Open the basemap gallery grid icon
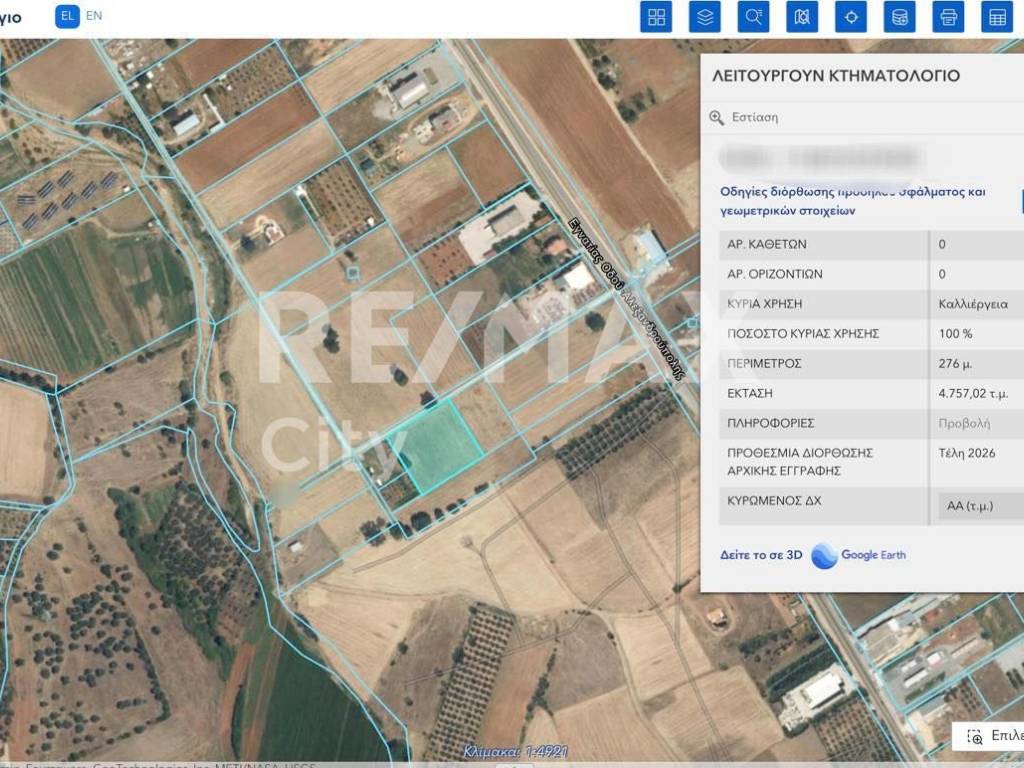The height and width of the screenshot is (768, 1024). (656, 17)
